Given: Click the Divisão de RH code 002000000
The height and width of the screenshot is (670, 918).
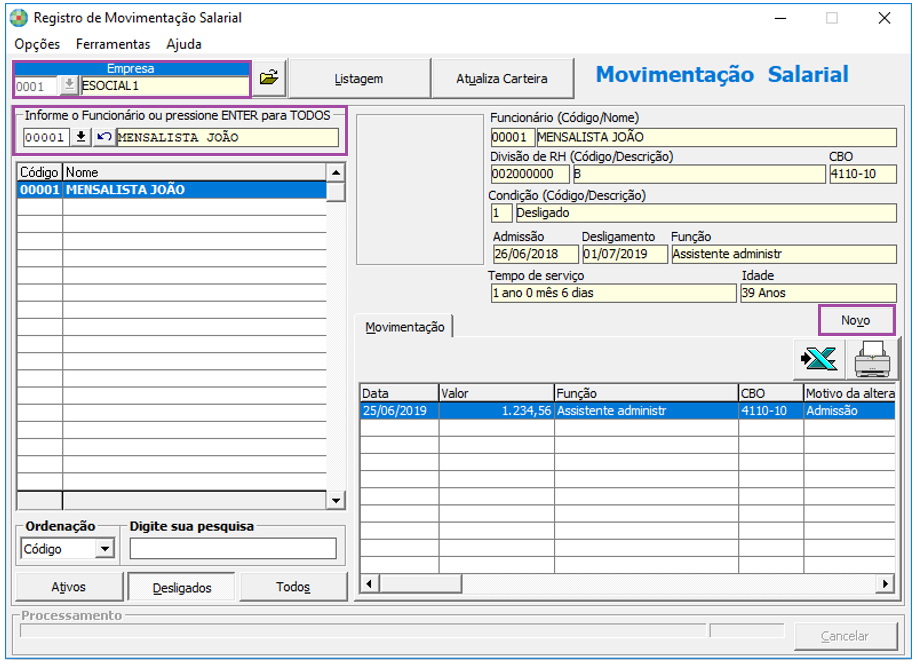Looking at the screenshot, I should [x=530, y=174].
